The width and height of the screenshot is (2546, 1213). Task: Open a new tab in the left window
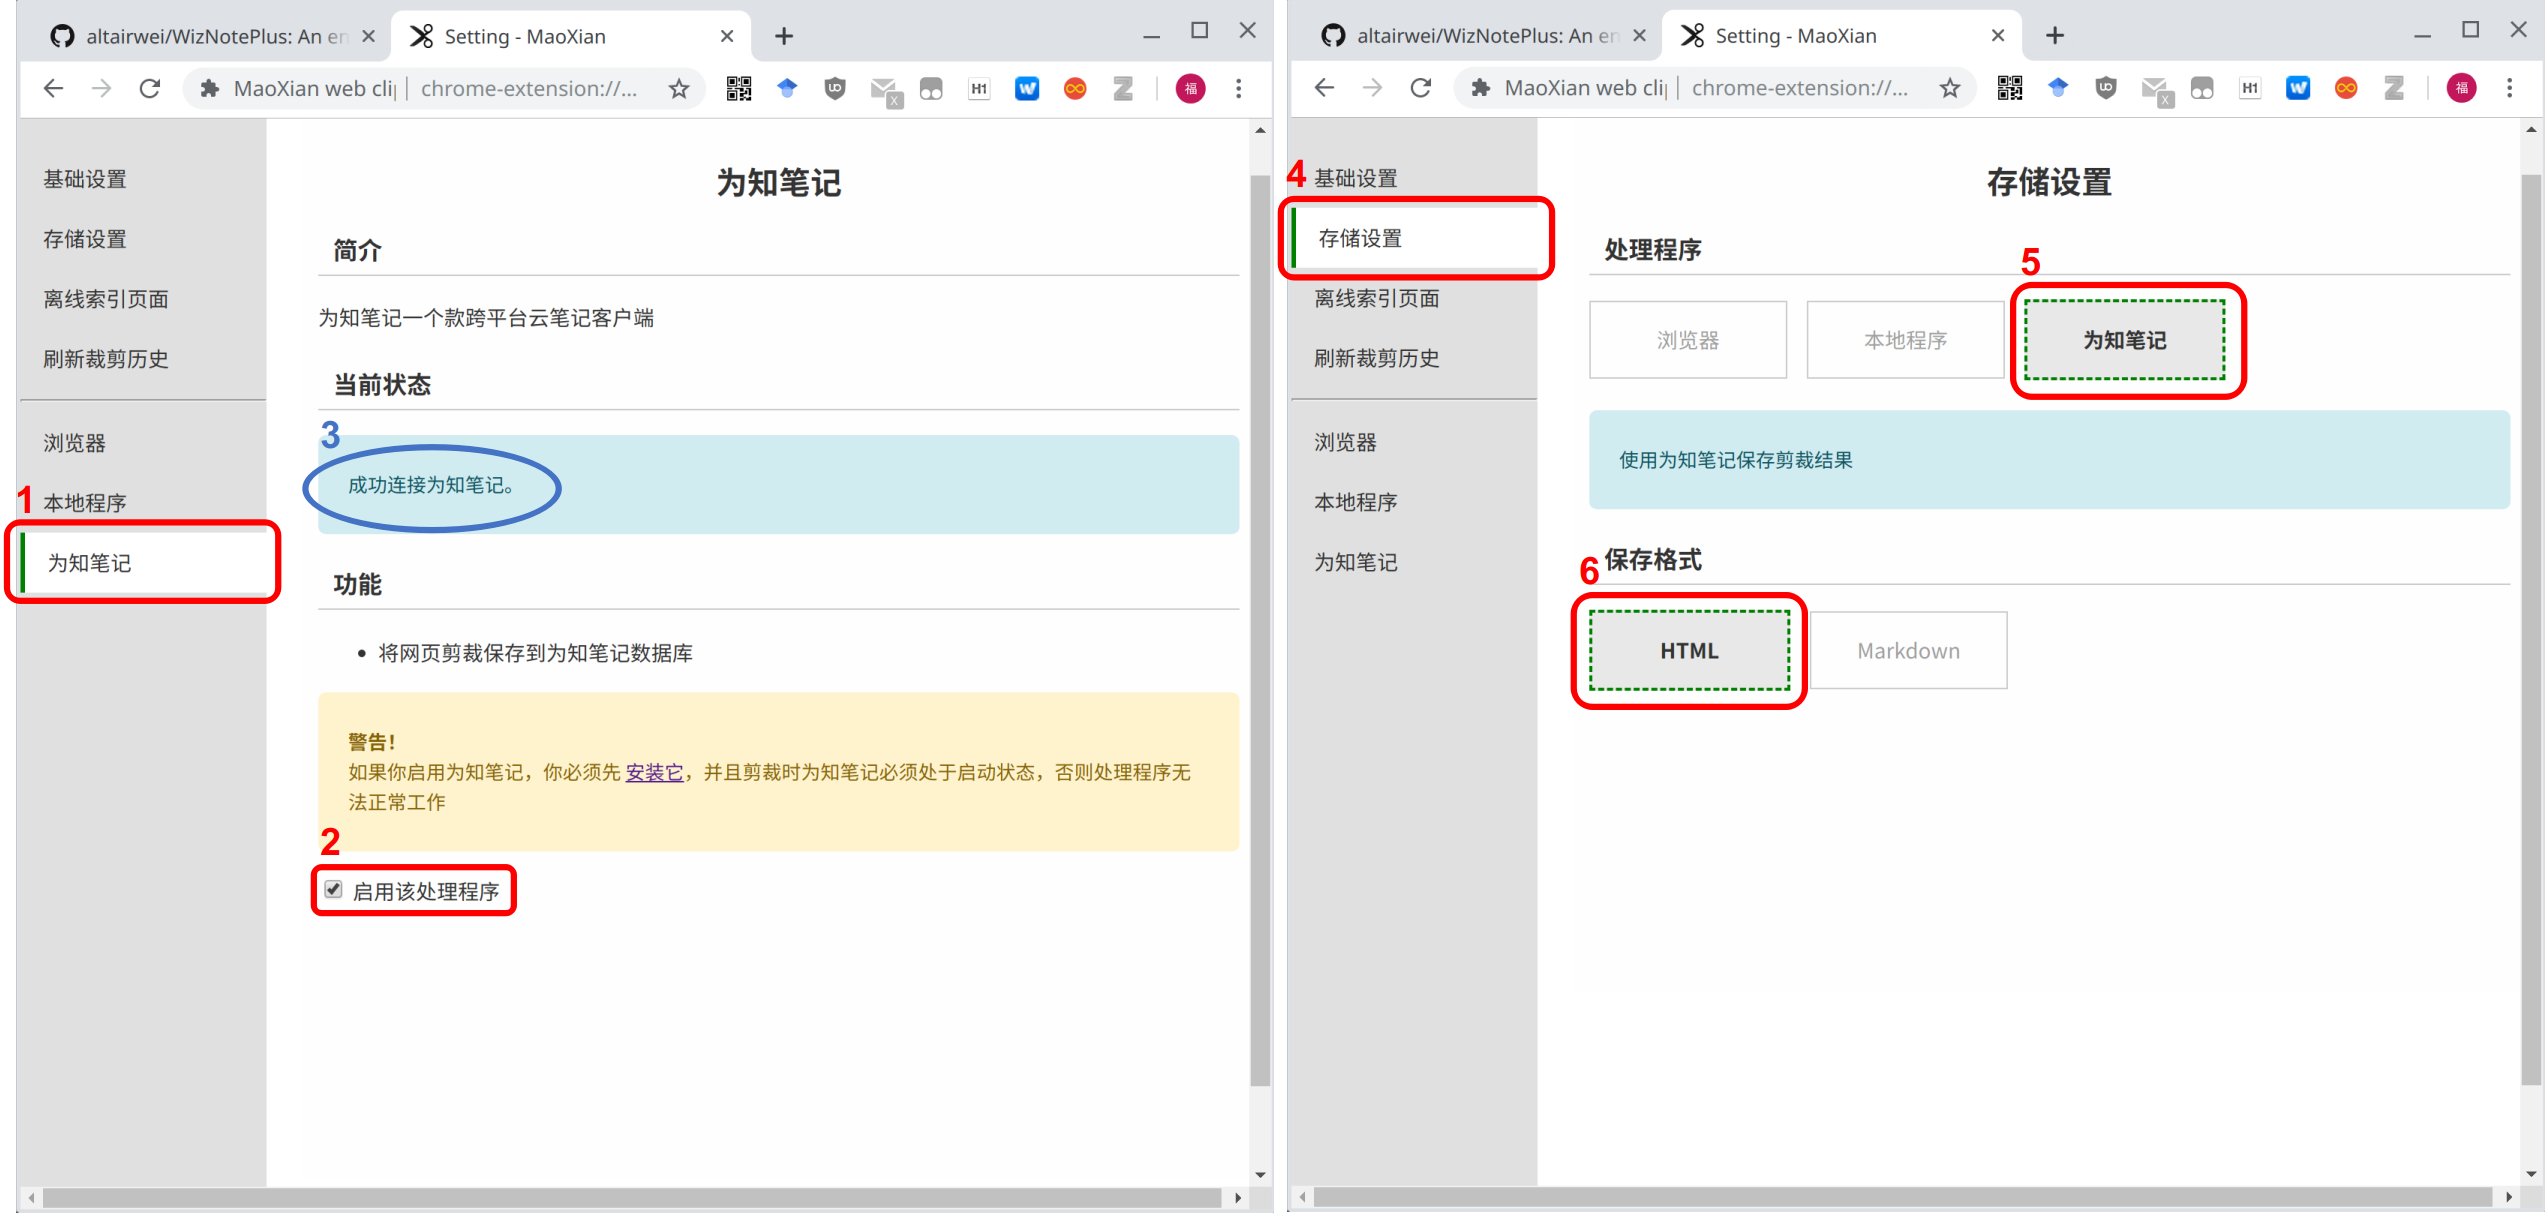[784, 36]
